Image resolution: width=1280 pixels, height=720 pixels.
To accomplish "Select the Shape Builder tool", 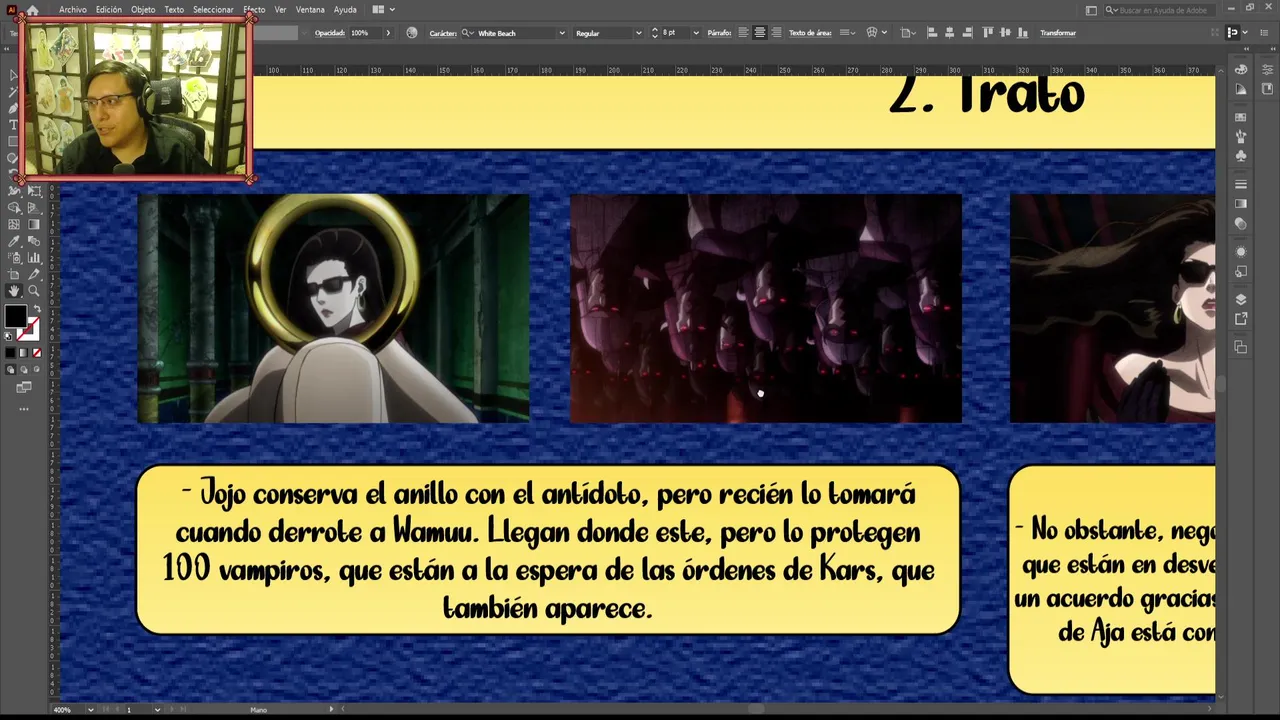I will 14,208.
